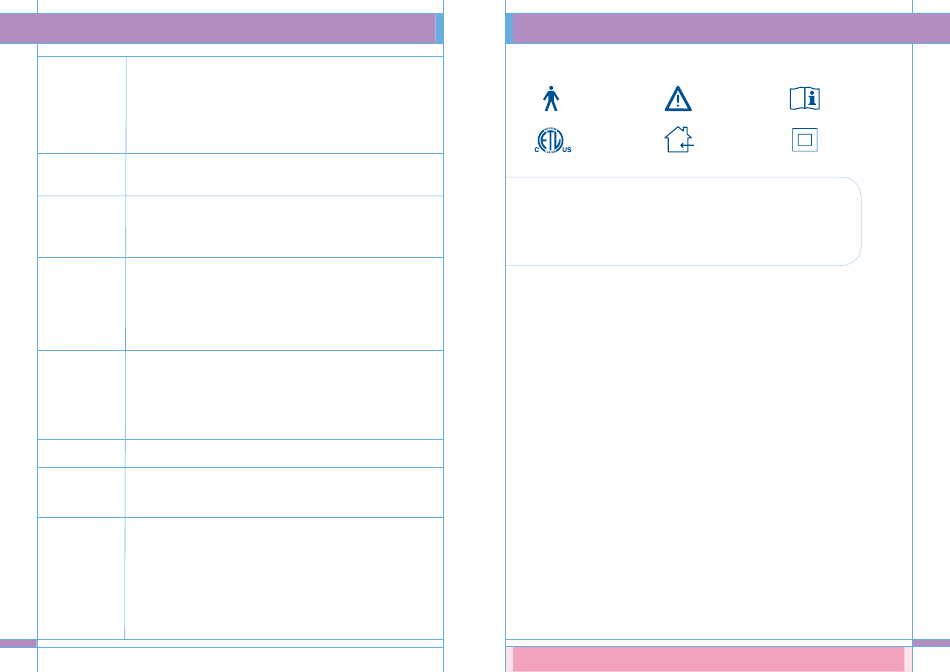Click the pink footer bar on right page

708,659
